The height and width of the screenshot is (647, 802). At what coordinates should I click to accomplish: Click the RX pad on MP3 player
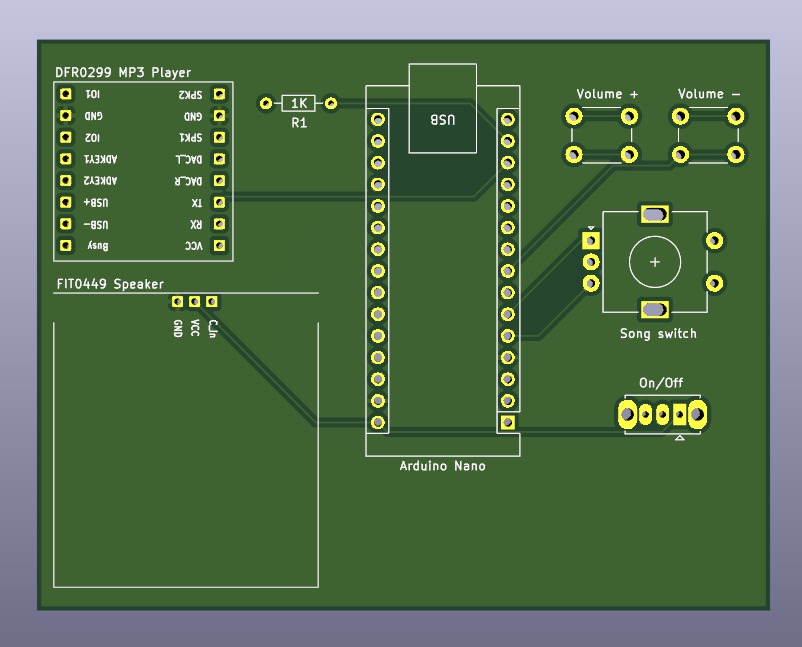[219, 224]
